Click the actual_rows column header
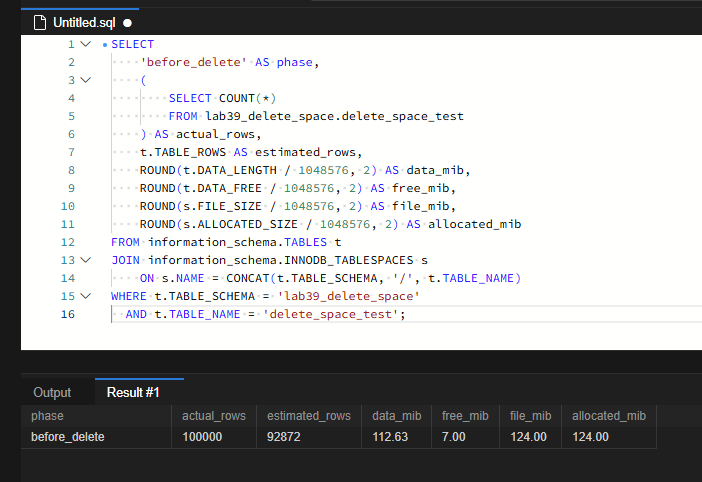 point(214,416)
